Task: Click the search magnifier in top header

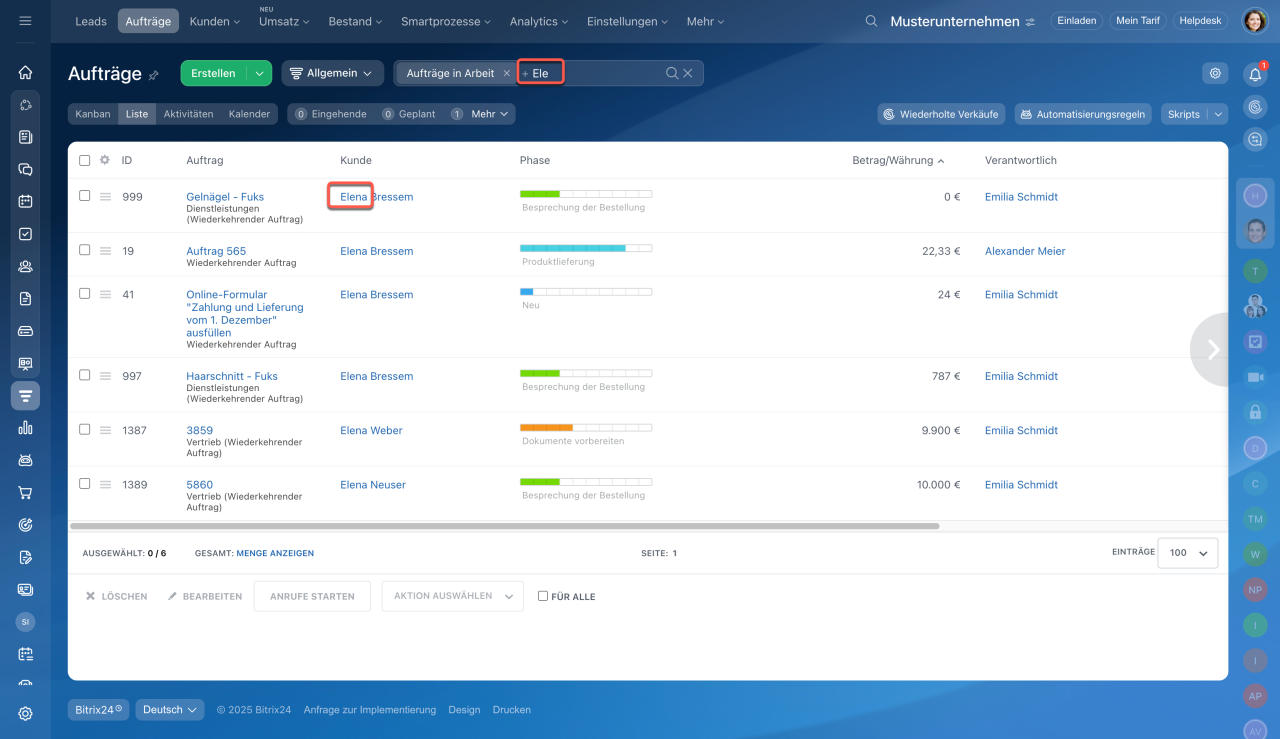Action: point(871,21)
